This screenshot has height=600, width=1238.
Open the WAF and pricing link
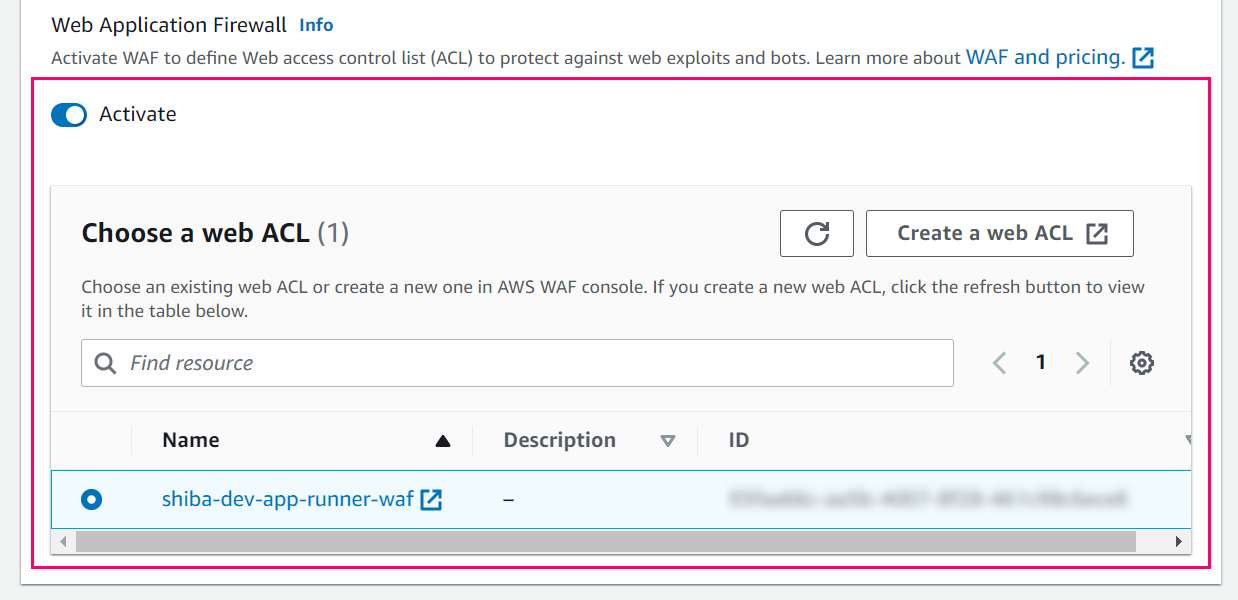[1045, 57]
